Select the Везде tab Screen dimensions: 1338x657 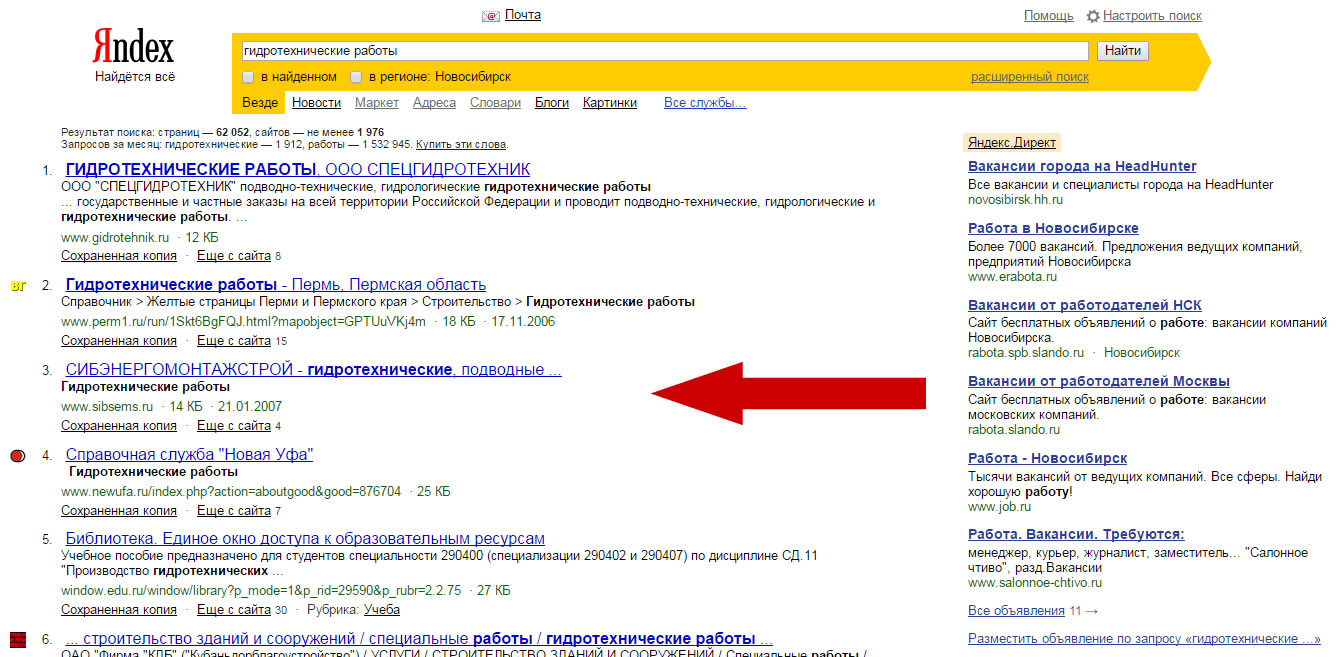coord(260,103)
